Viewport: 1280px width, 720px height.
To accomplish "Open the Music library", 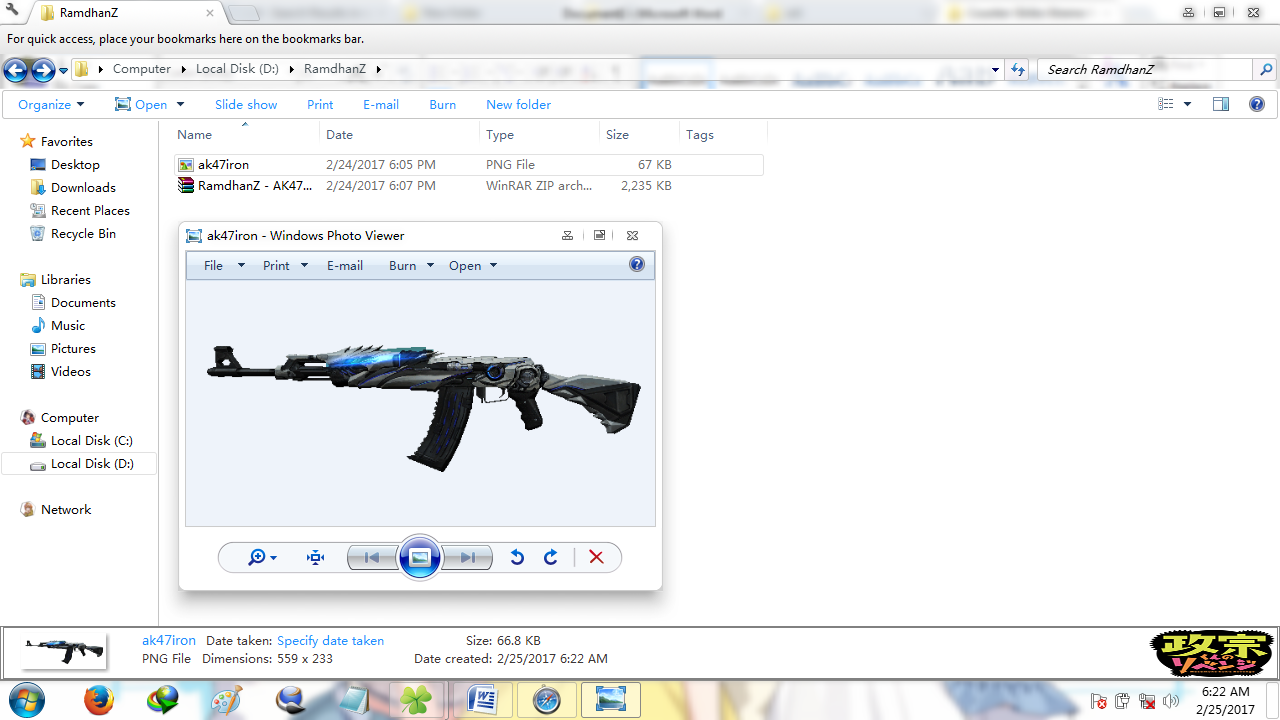I will tap(68, 326).
